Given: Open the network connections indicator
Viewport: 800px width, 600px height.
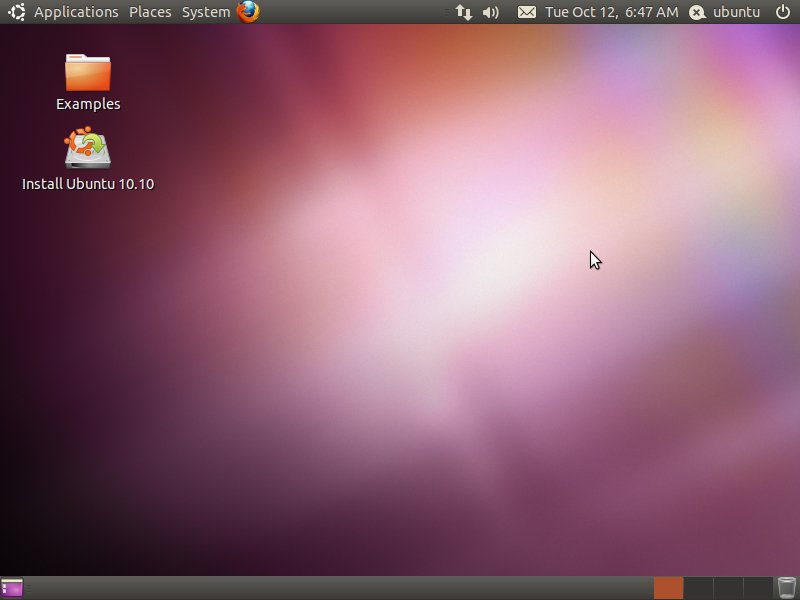Looking at the screenshot, I should coord(463,12).
